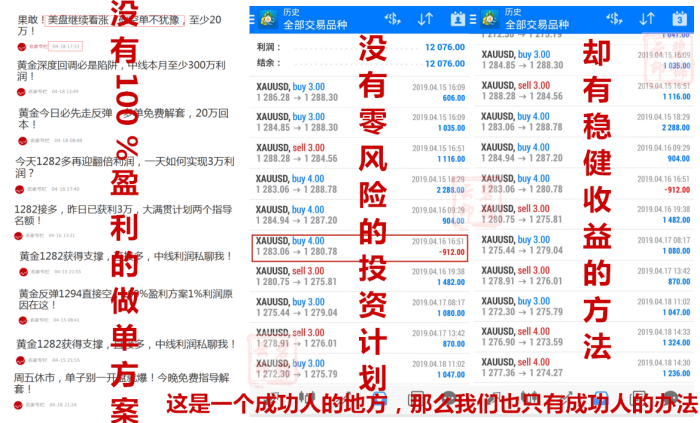This screenshot has height=423, width=700.
Task: Click timestamp 2019.04.18 14:33
Action: pos(664,332)
